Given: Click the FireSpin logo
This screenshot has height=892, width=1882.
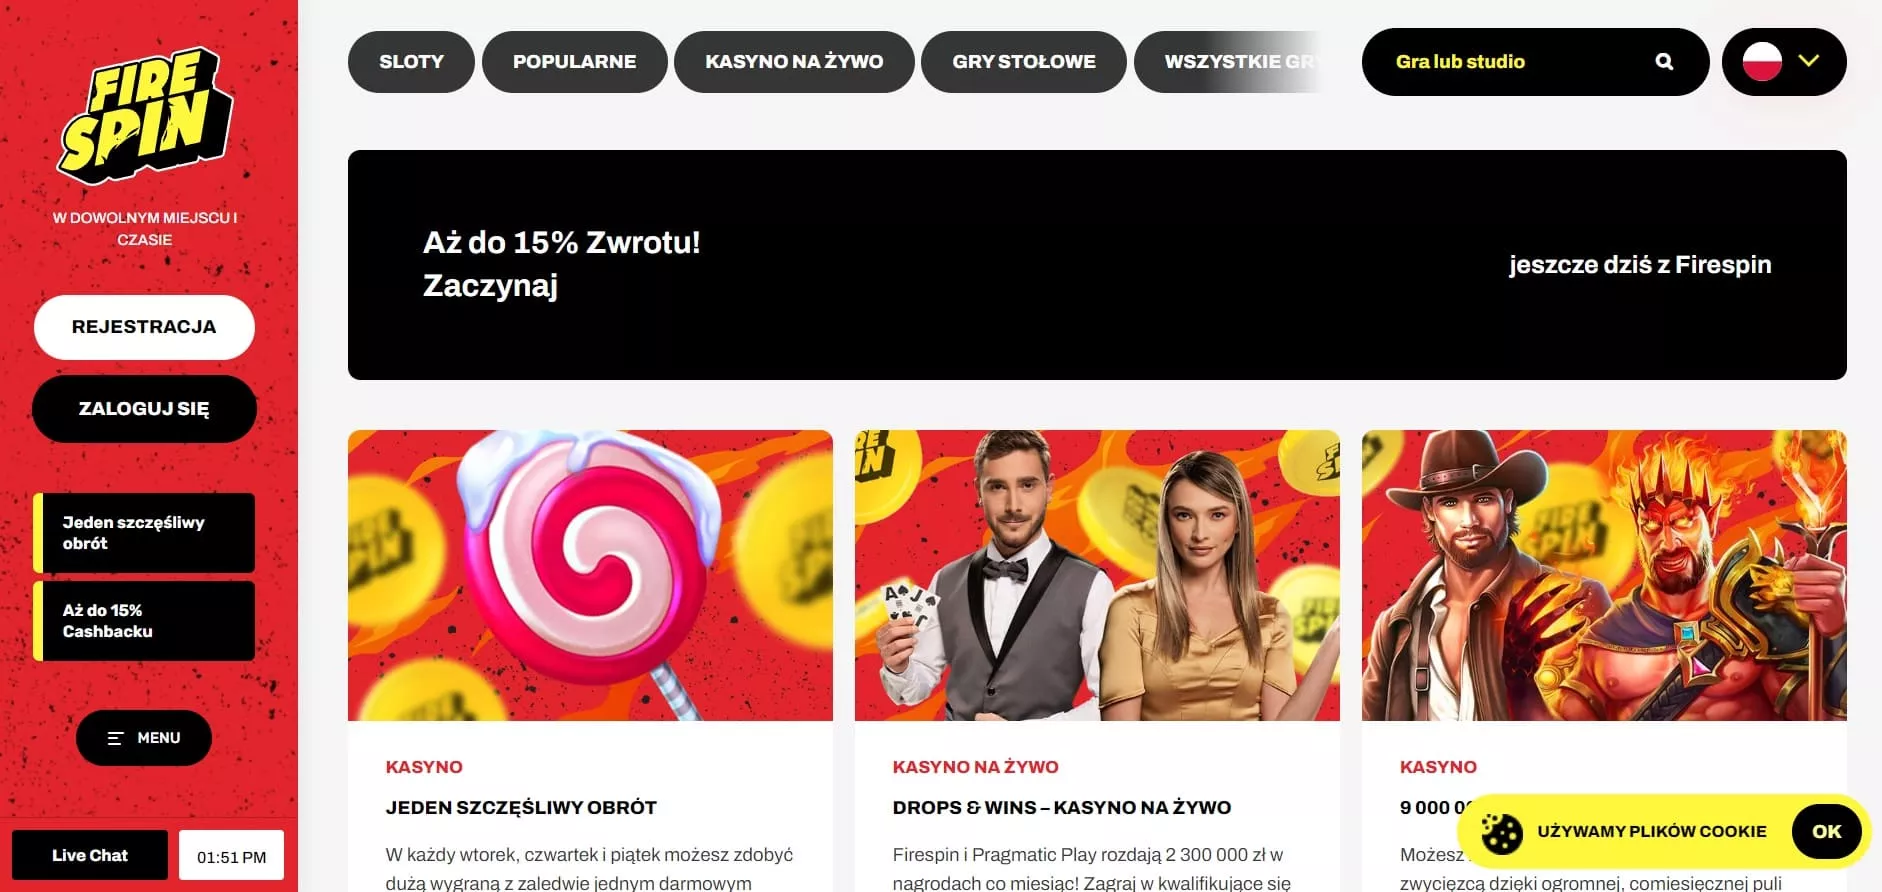Looking at the screenshot, I should pos(146,117).
